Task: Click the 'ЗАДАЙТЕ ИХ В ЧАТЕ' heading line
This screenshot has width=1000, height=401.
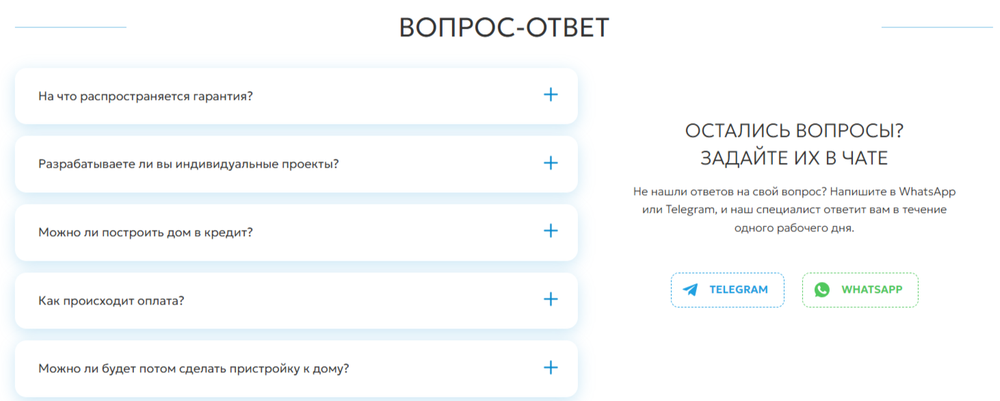Action: click(x=794, y=158)
